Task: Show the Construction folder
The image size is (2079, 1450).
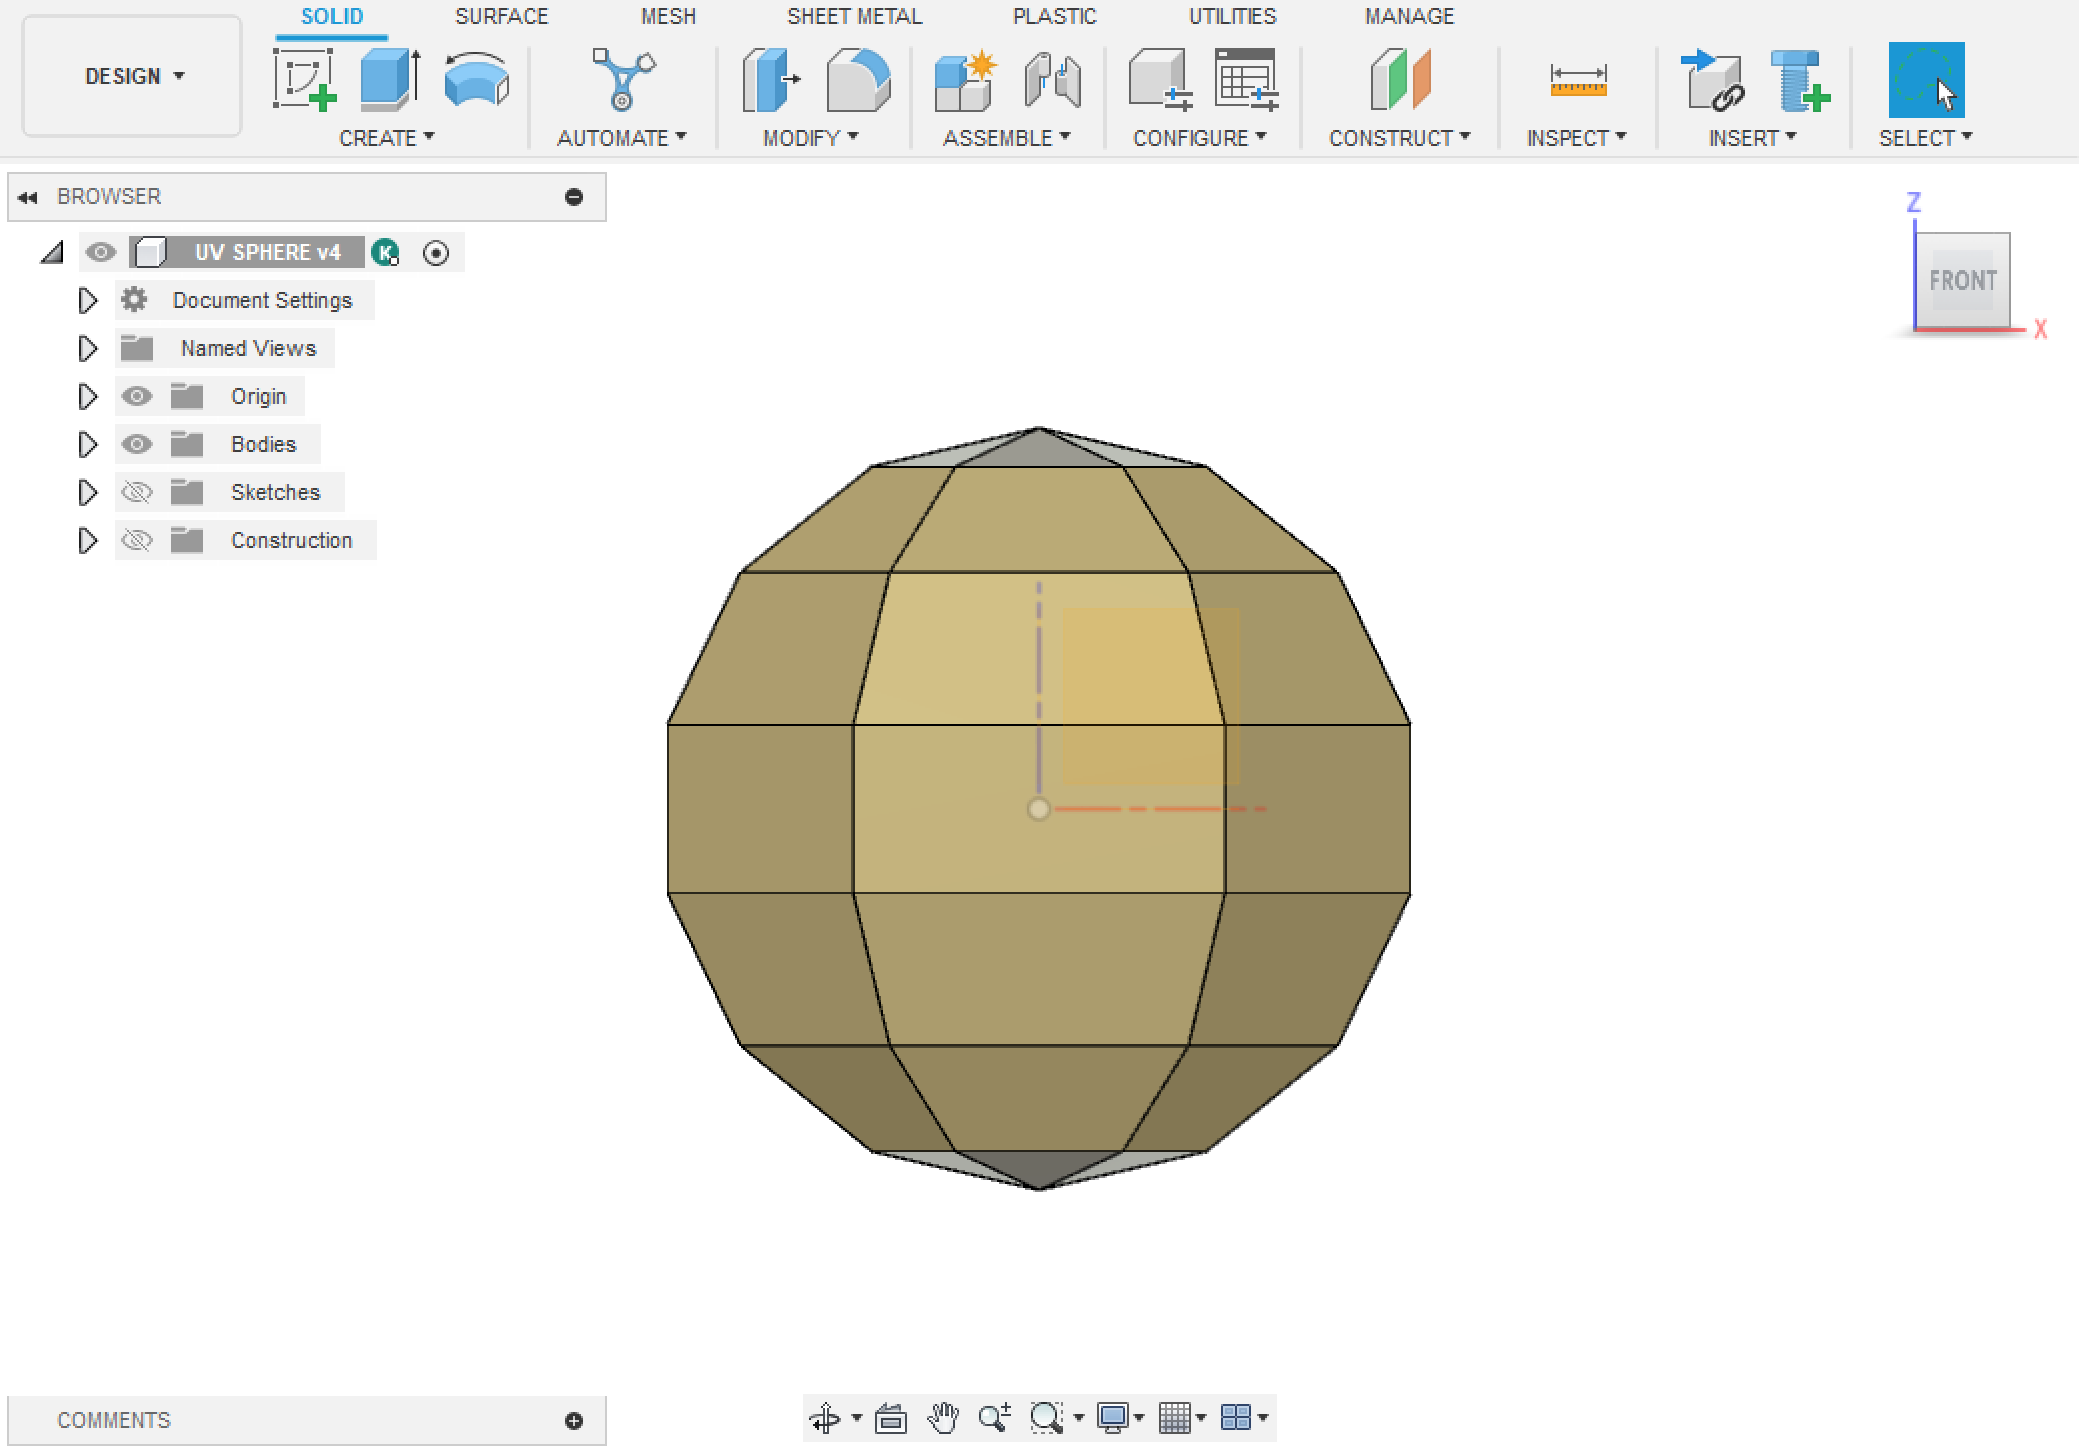Action: (137, 540)
